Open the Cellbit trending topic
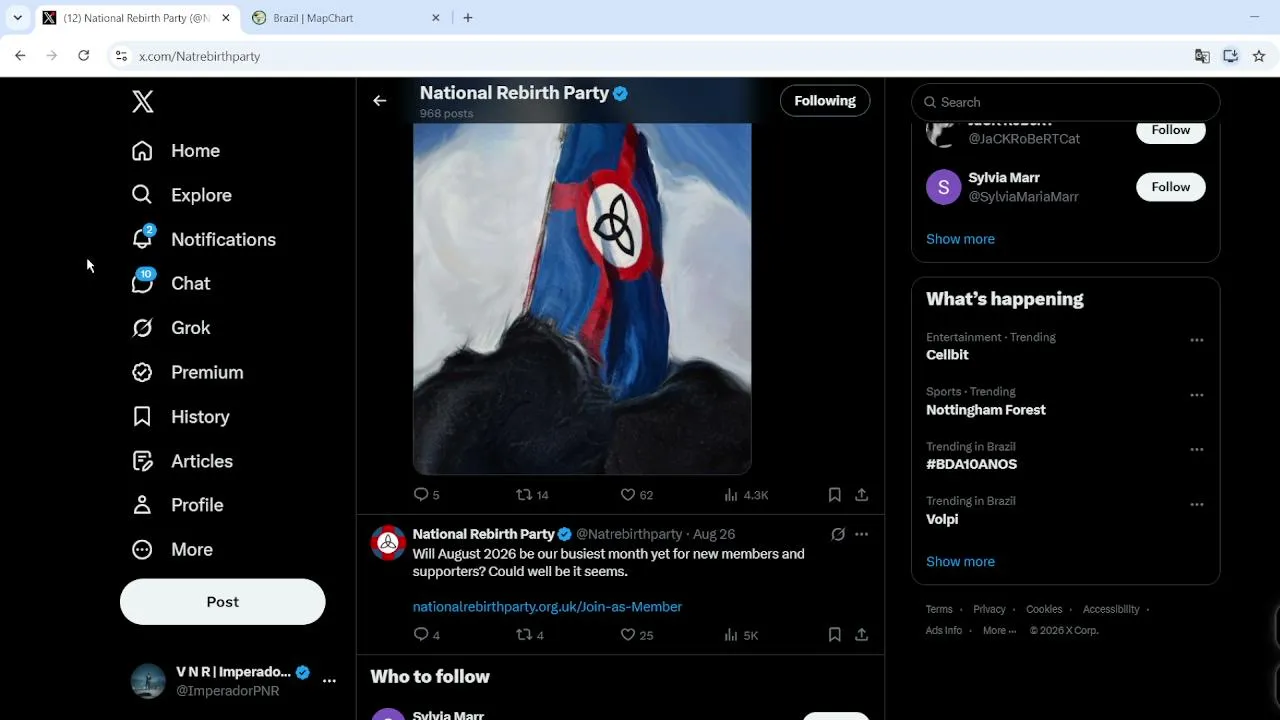The image size is (1280, 720). coord(947,355)
